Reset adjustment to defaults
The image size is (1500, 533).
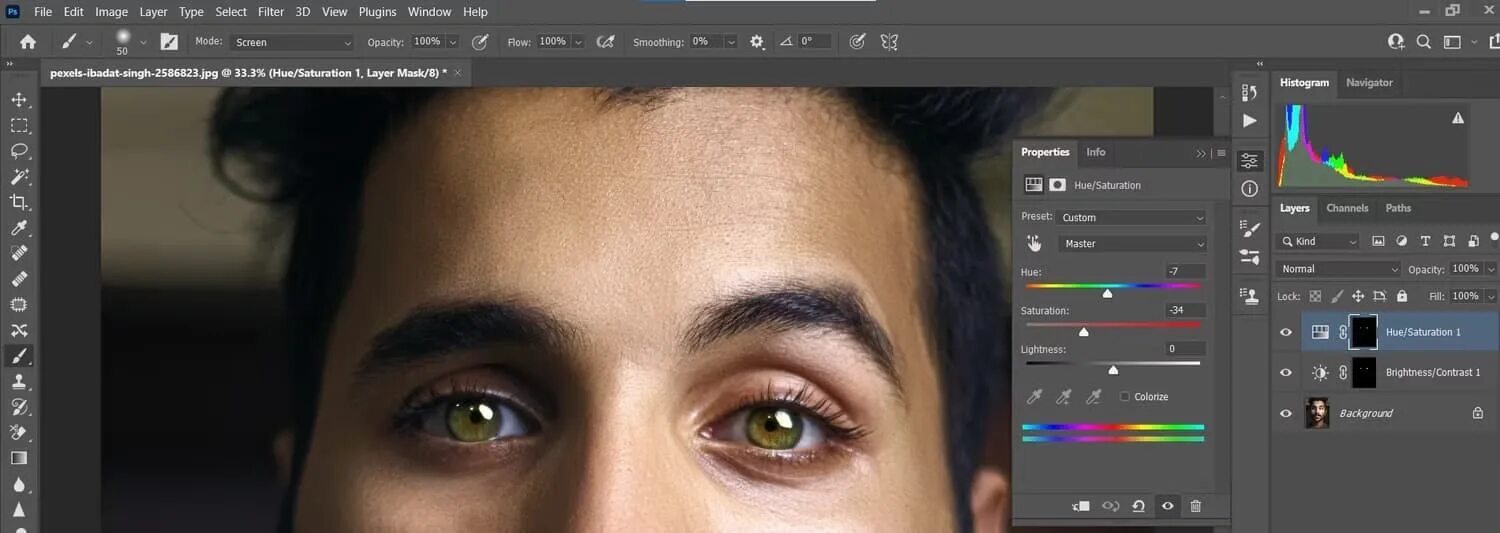[1138, 506]
